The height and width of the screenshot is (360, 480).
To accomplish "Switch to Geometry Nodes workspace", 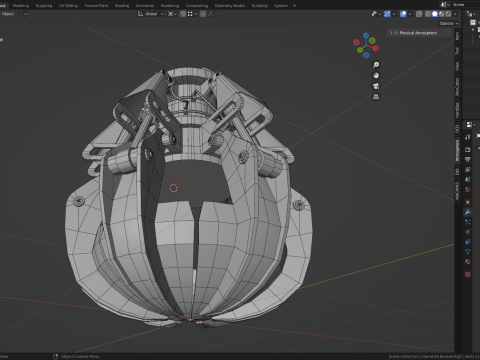I will pos(230,6).
